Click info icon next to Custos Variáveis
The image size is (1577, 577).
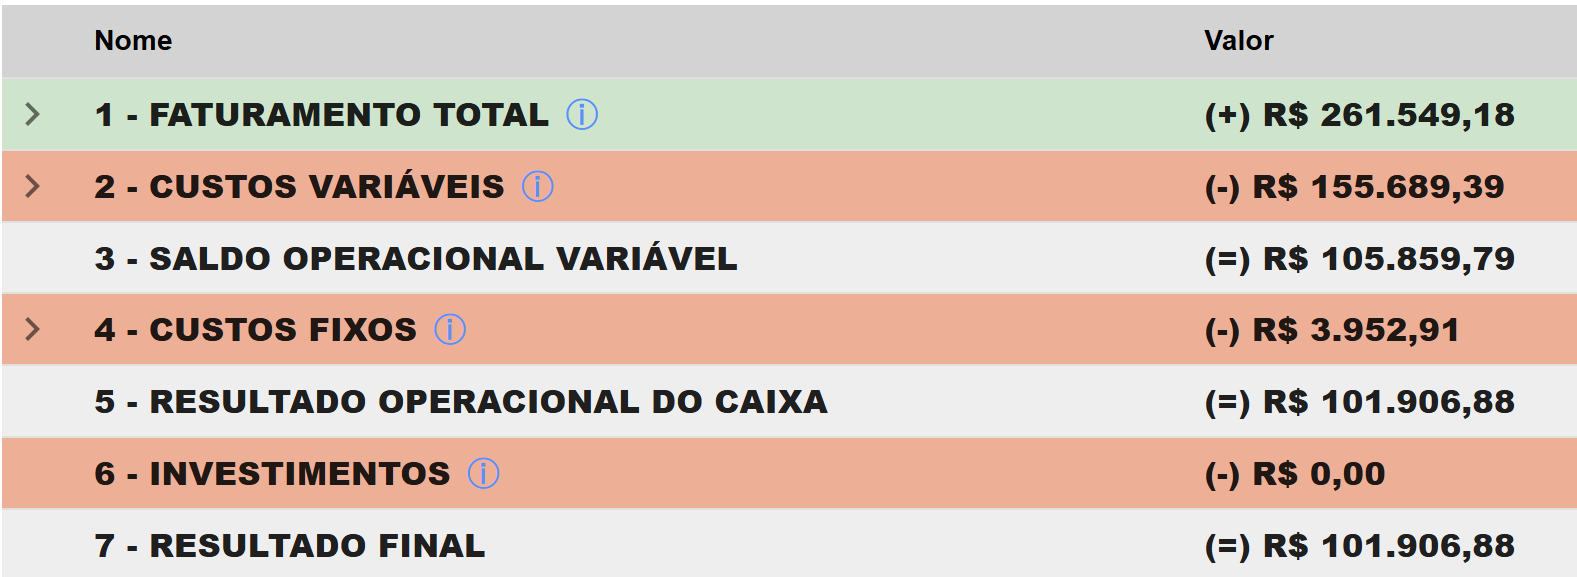[x=538, y=187]
